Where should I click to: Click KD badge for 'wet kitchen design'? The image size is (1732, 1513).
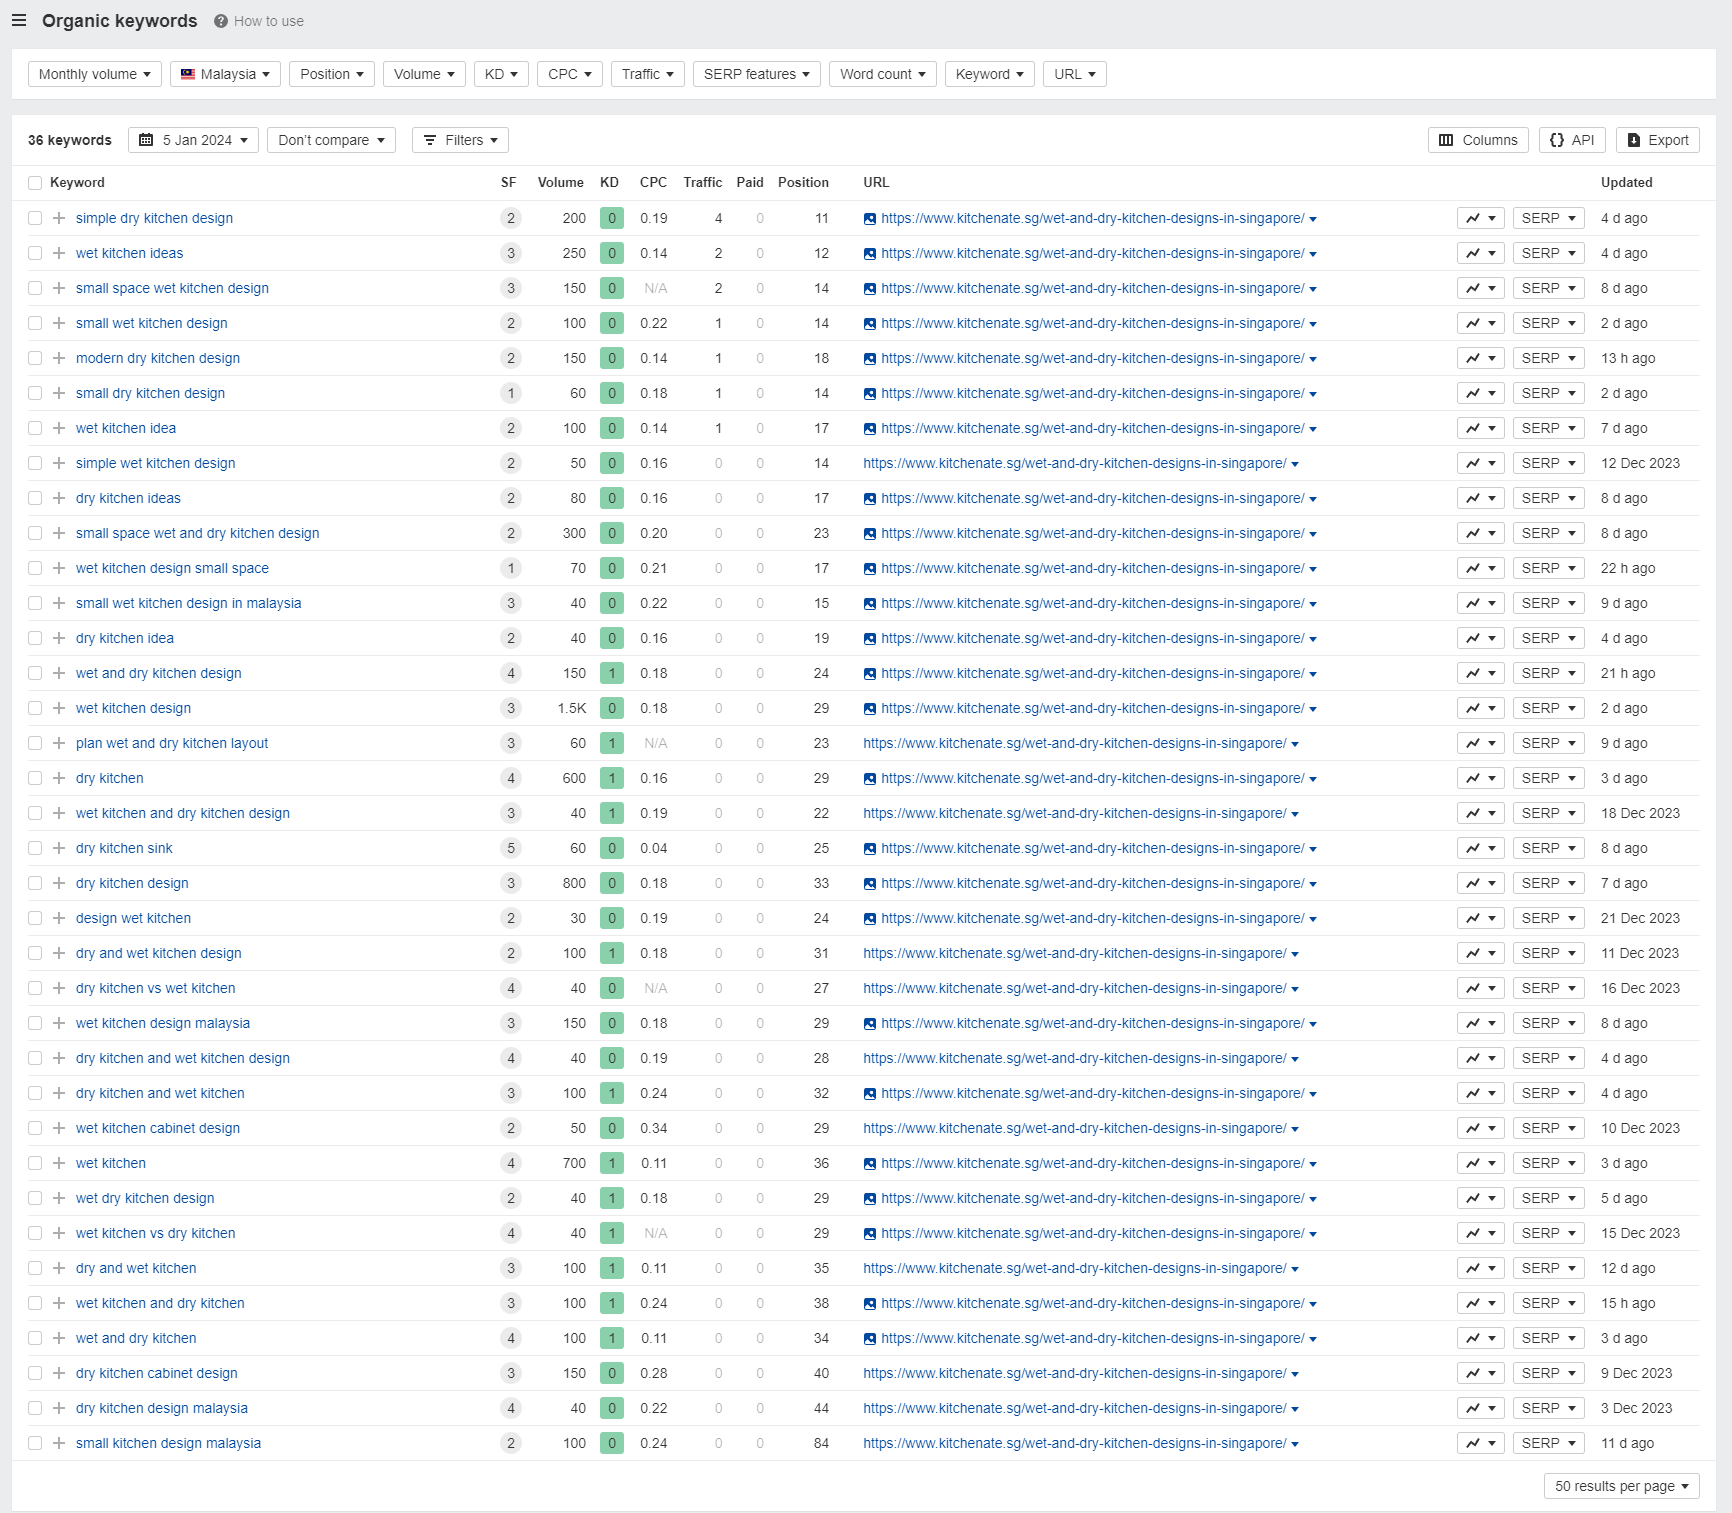[612, 708]
